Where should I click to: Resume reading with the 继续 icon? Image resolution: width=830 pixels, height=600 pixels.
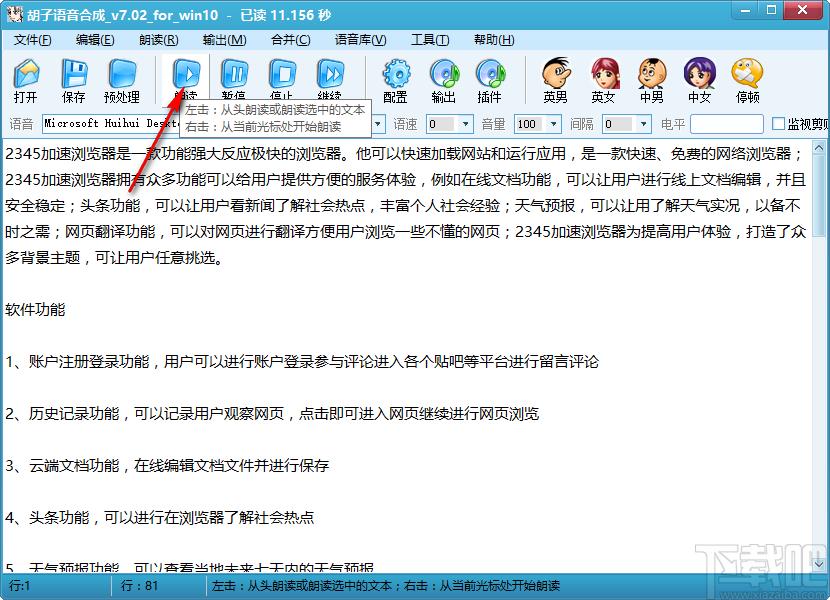pyautogui.click(x=330, y=74)
